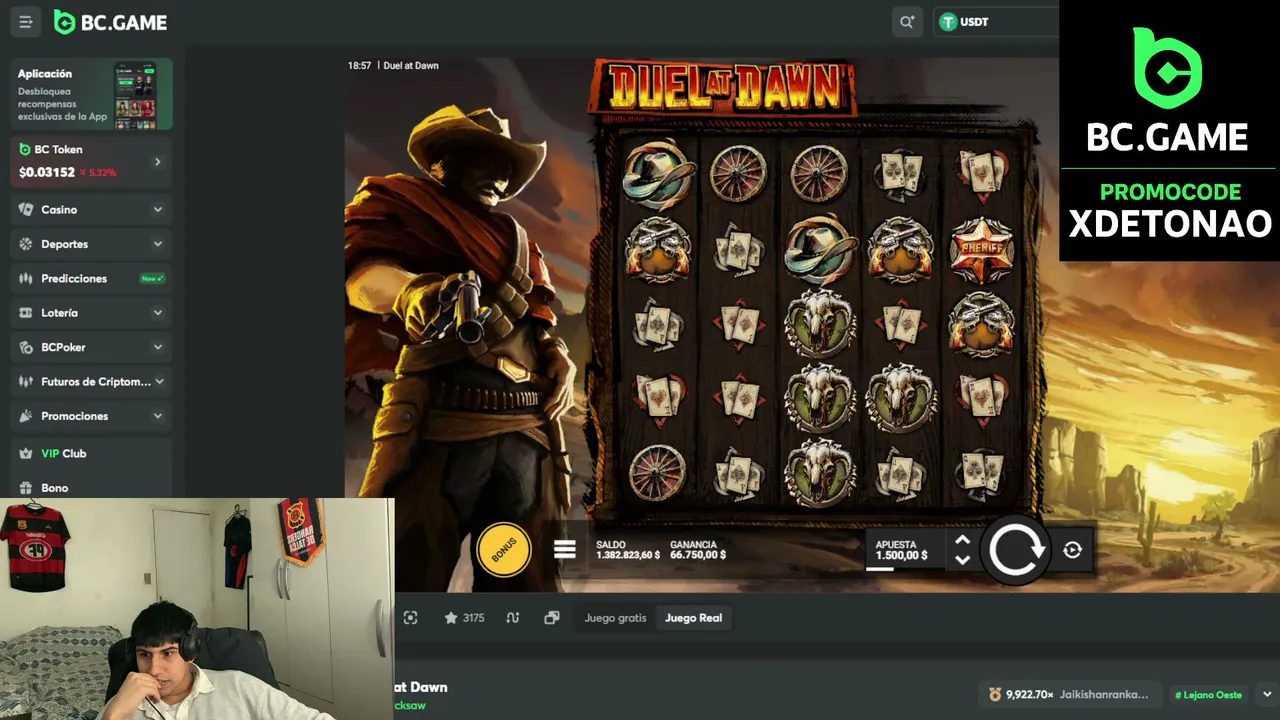The height and width of the screenshot is (720, 1280).
Task: Open the autoplay settings icon
Action: coord(1073,550)
